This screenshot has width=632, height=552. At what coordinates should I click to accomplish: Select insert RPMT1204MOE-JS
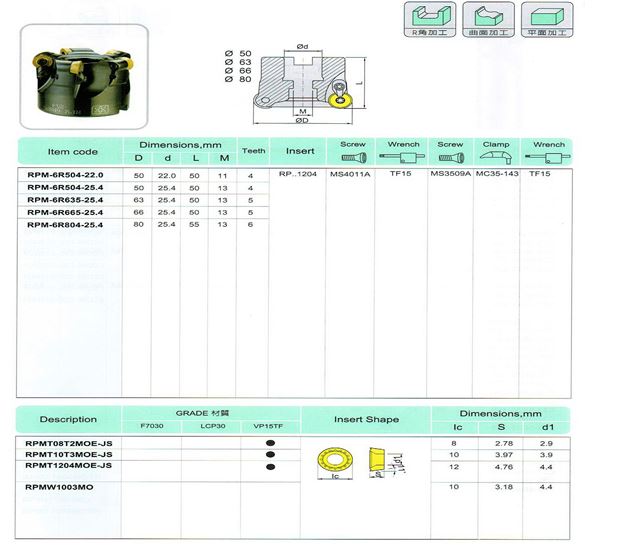tap(69, 465)
